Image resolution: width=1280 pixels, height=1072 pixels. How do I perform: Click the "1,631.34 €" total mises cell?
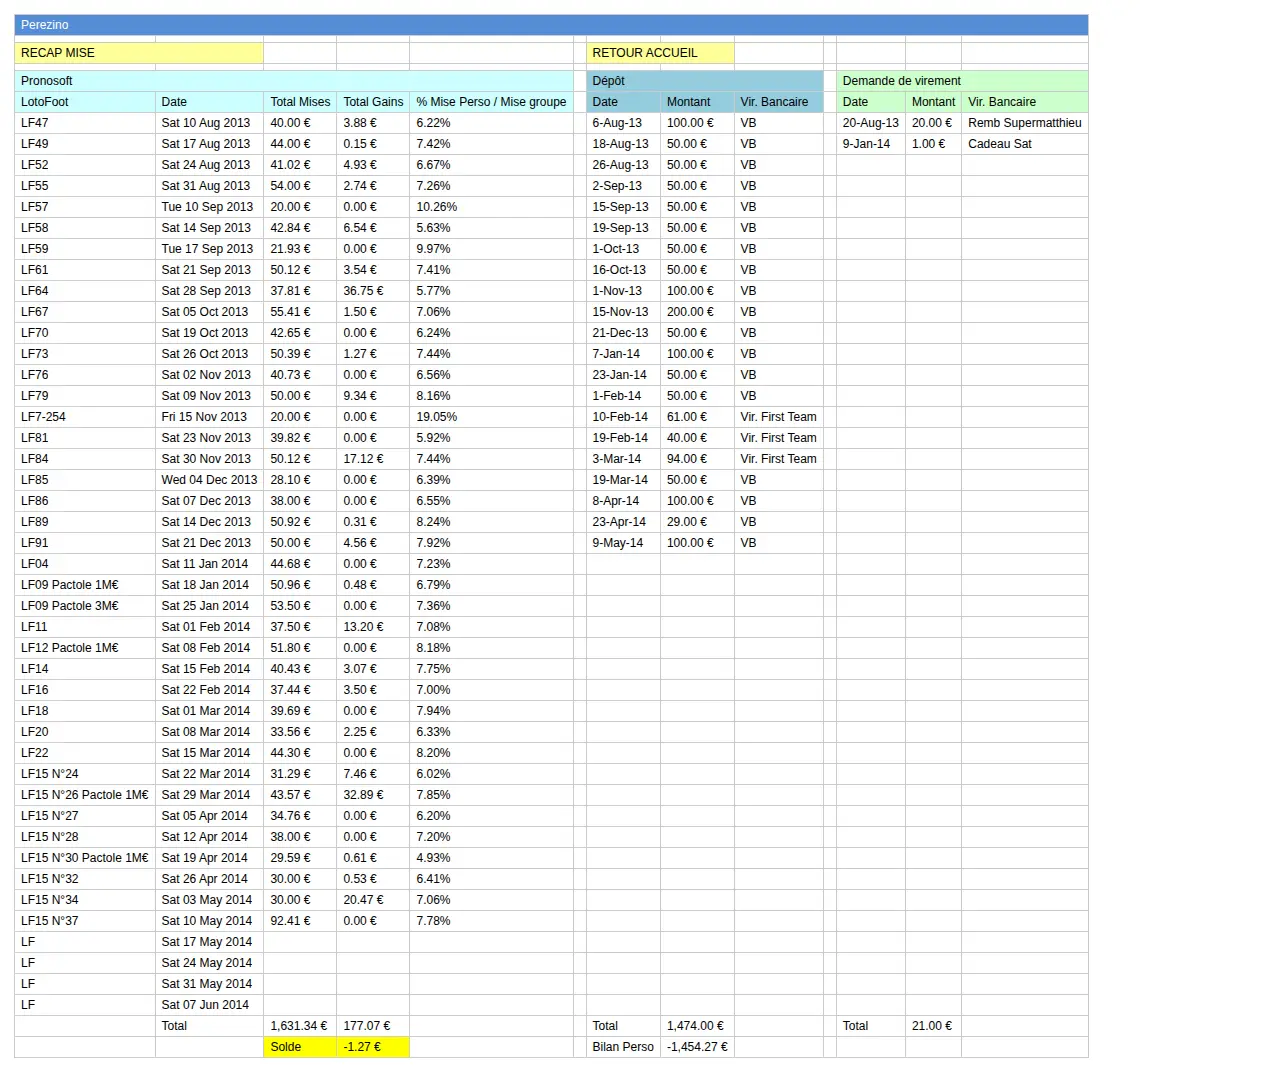[300, 1026]
